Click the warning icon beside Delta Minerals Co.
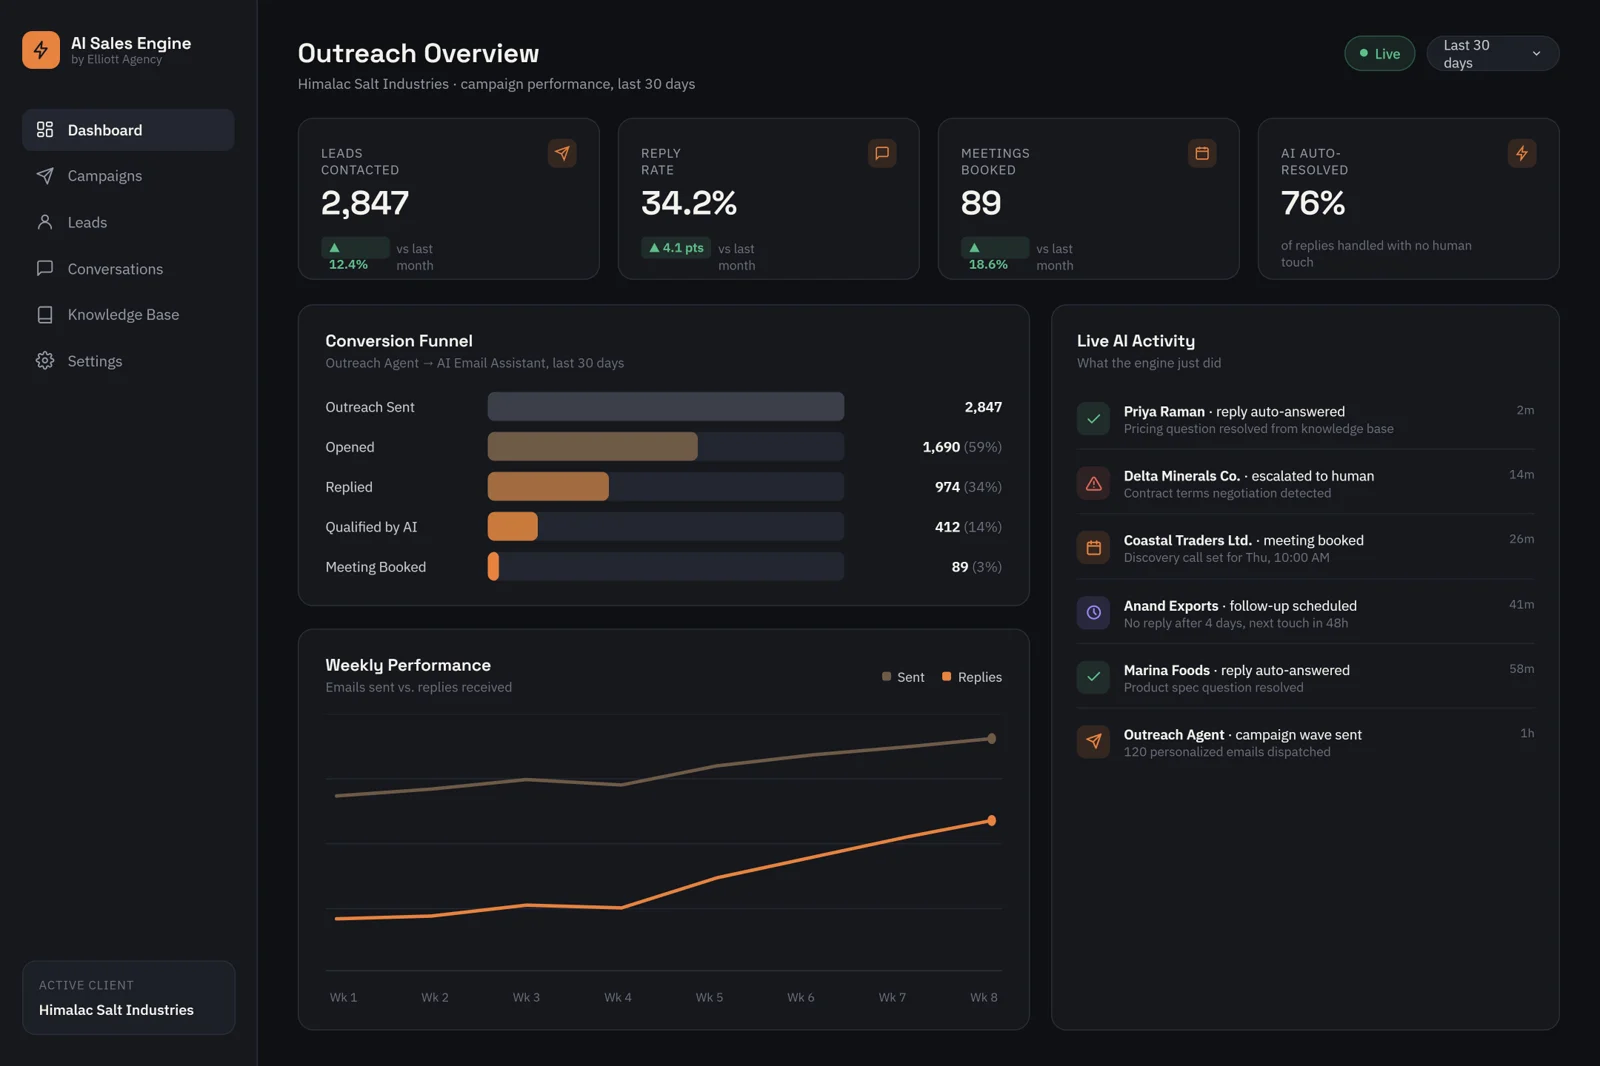Image resolution: width=1600 pixels, height=1066 pixels. pyautogui.click(x=1093, y=483)
